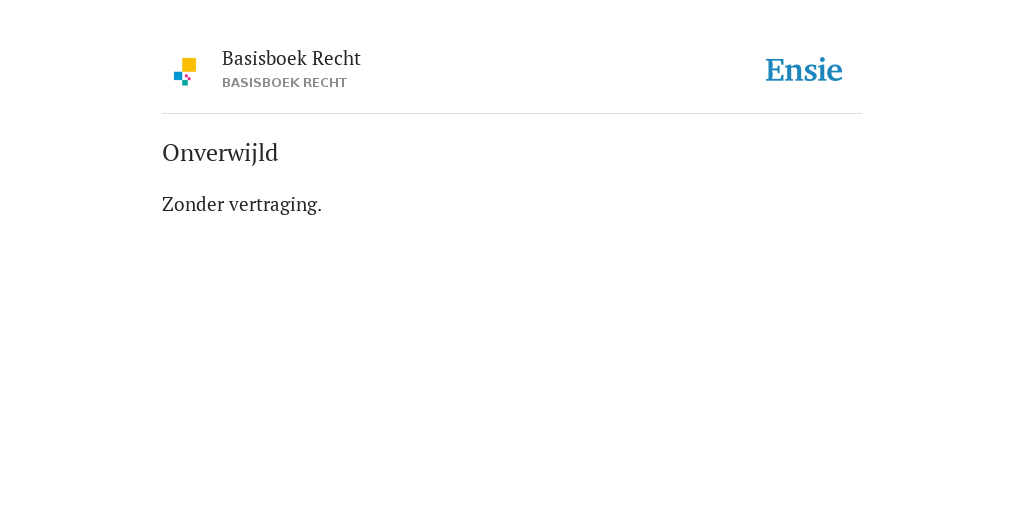Click the word Recht in the title

point(336,58)
